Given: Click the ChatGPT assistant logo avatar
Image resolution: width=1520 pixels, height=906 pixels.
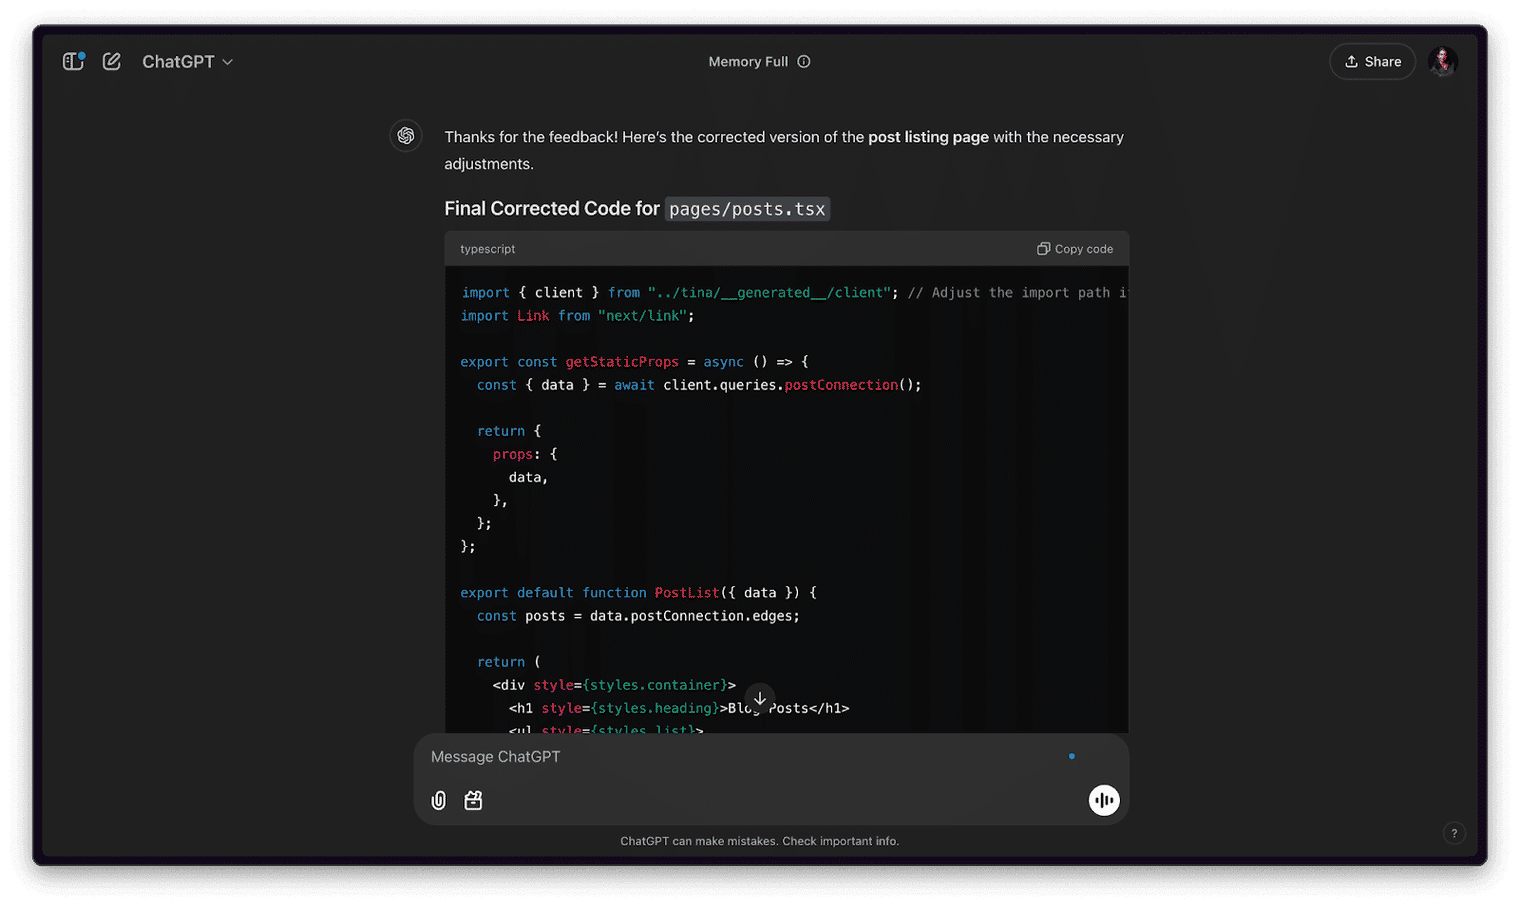Looking at the screenshot, I should pyautogui.click(x=406, y=136).
